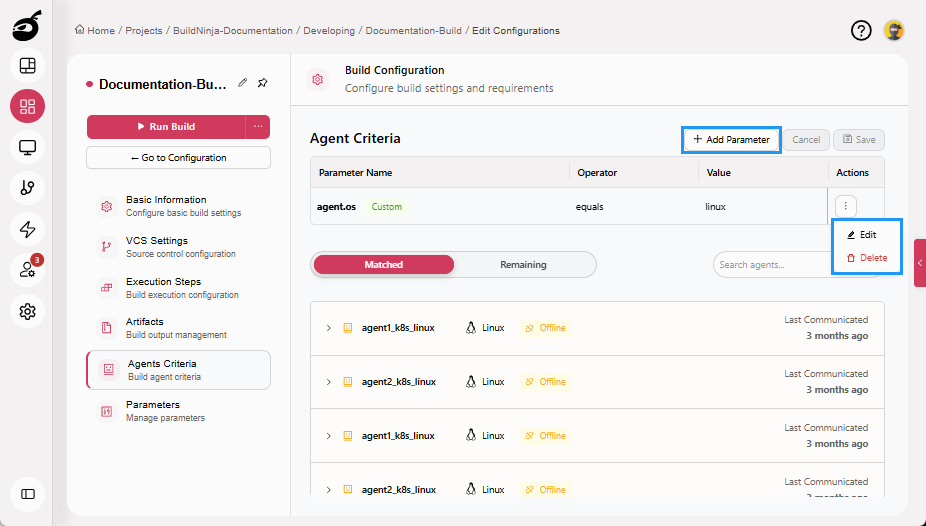Open the Projects grid icon in sidebar
Image resolution: width=926 pixels, height=526 pixels.
click(x=27, y=106)
